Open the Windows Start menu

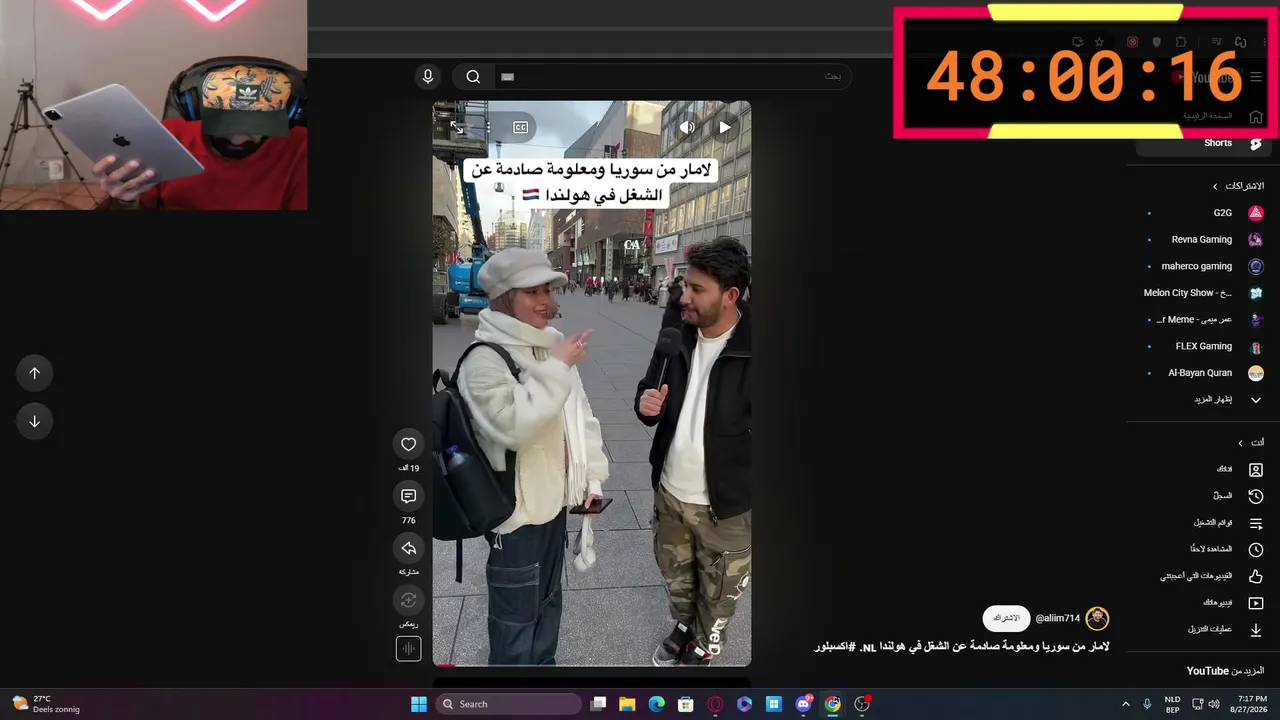point(419,704)
